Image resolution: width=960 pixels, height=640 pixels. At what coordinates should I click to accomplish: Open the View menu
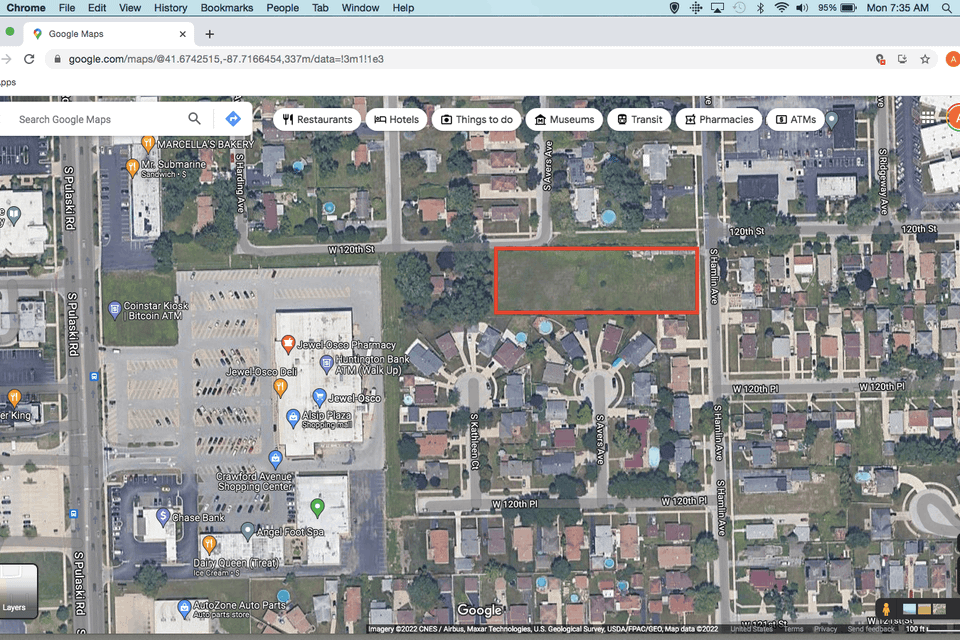pyautogui.click(x=130, y=8)
